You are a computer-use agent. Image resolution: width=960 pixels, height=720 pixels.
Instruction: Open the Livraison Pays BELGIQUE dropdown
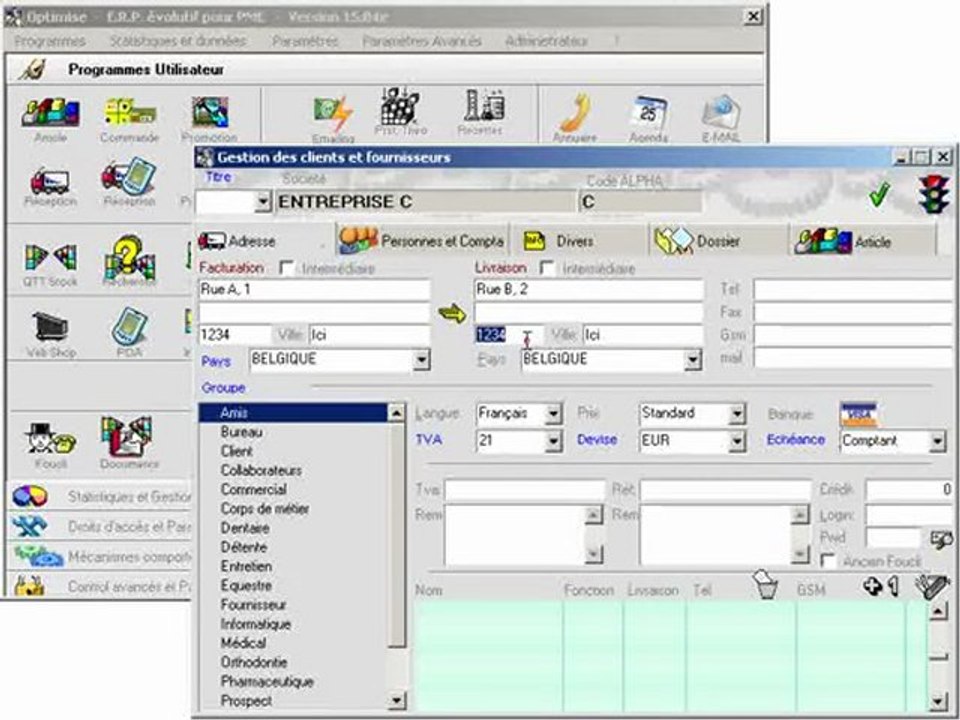pos(692,360)
